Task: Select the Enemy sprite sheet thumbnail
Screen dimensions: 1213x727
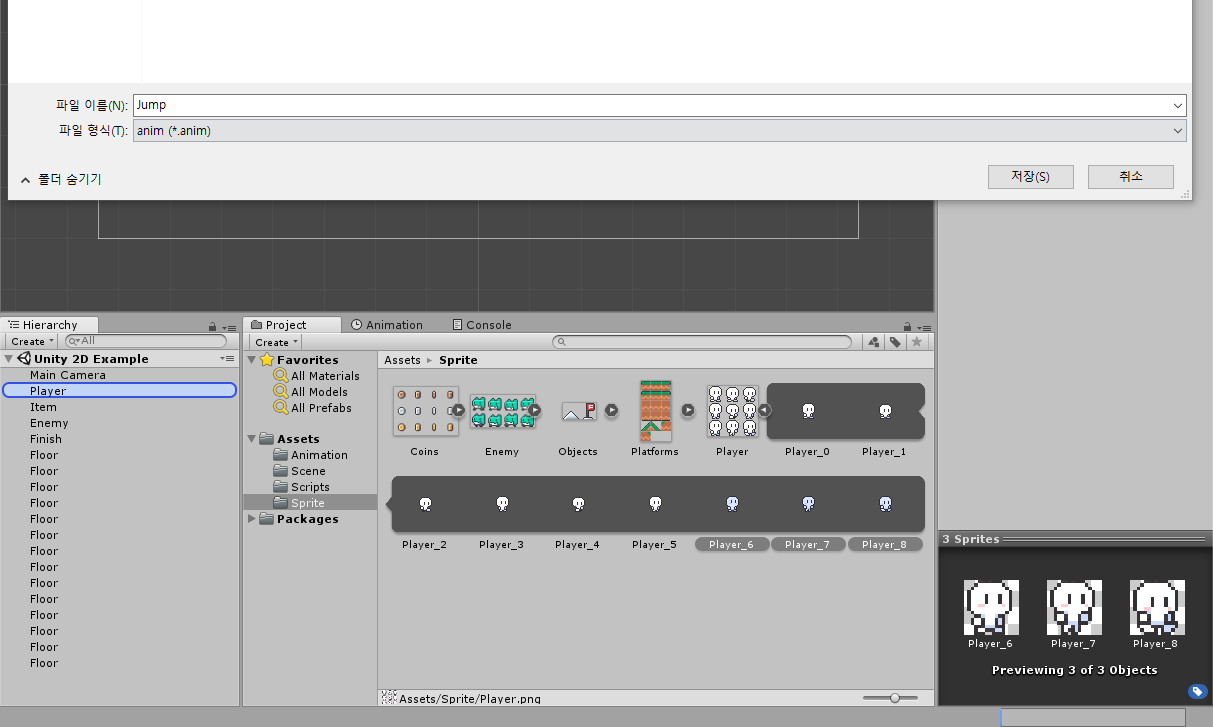Action: (502, 411)
